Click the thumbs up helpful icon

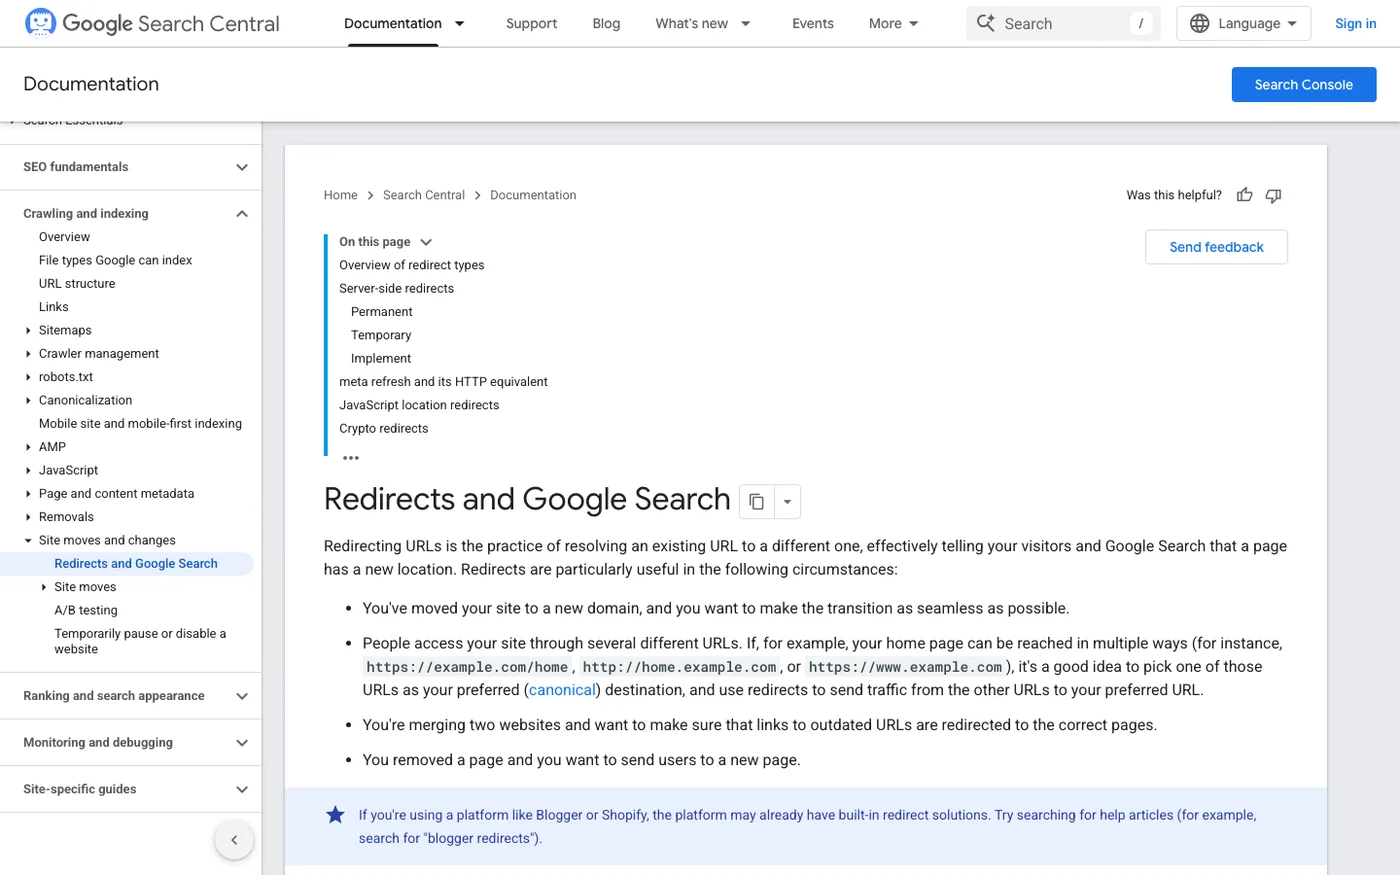(x=1244, y=195)
